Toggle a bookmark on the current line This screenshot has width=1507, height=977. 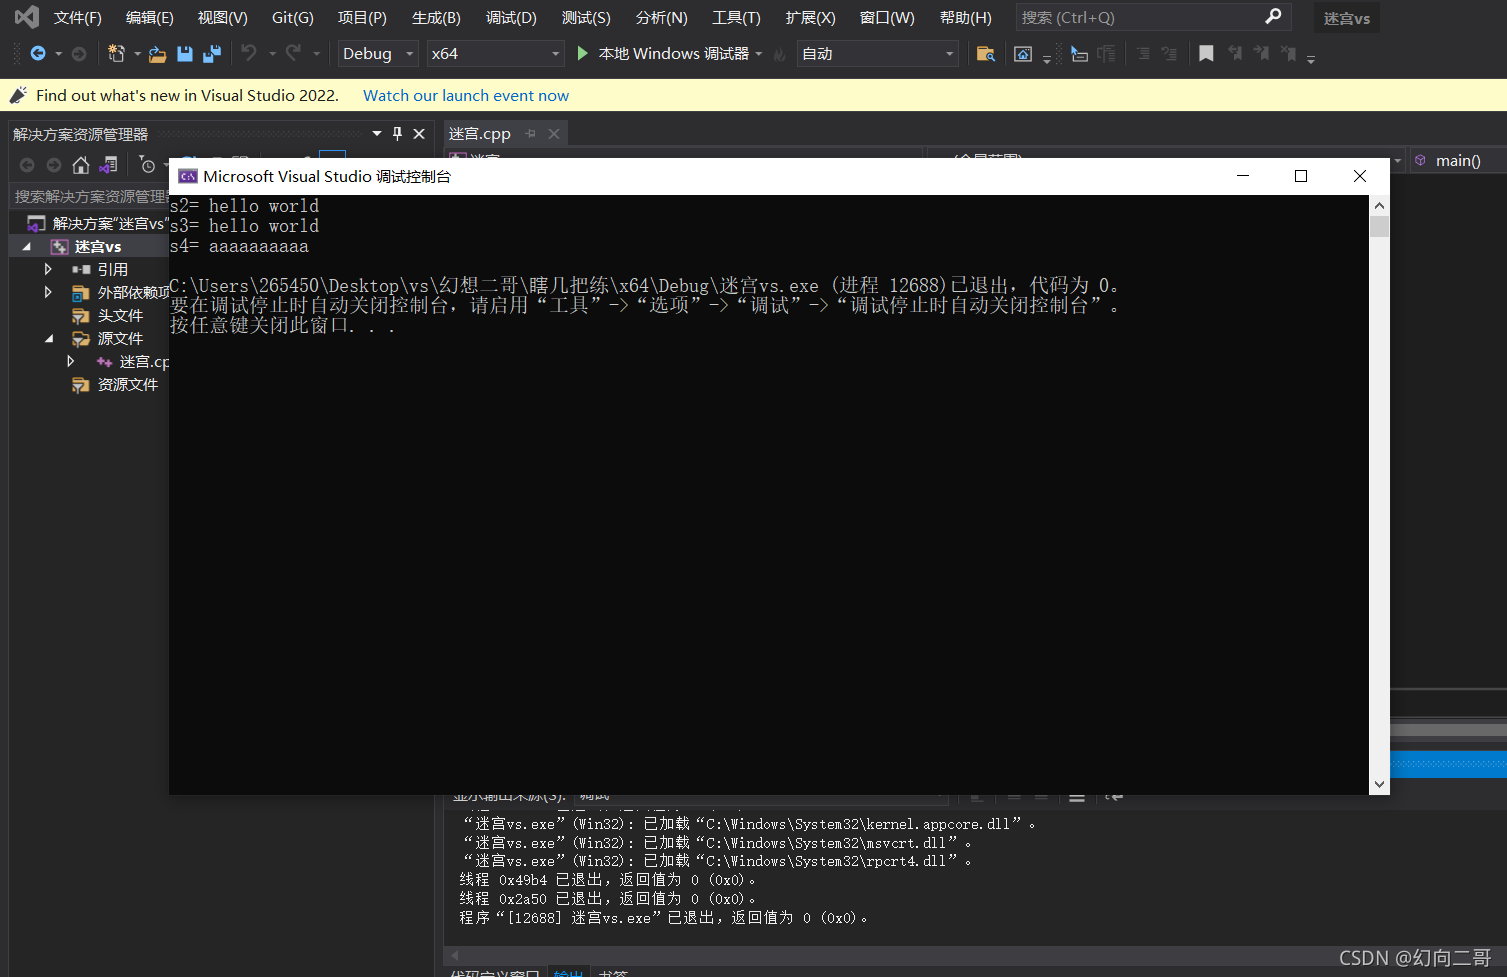pos(1206,54)
